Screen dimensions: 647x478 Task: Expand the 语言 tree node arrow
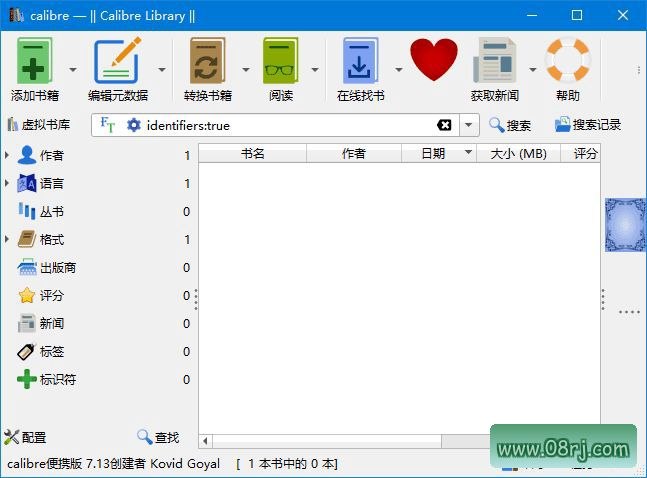(x=7, y=183)
